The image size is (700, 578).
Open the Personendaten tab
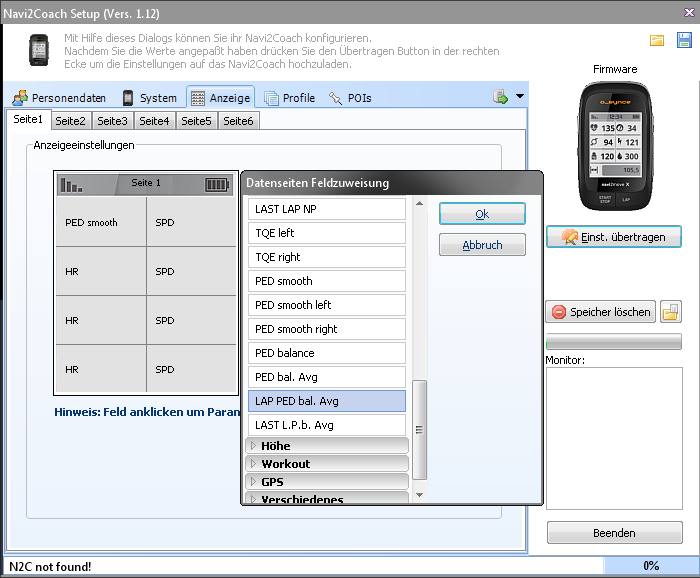pos(59,98)
